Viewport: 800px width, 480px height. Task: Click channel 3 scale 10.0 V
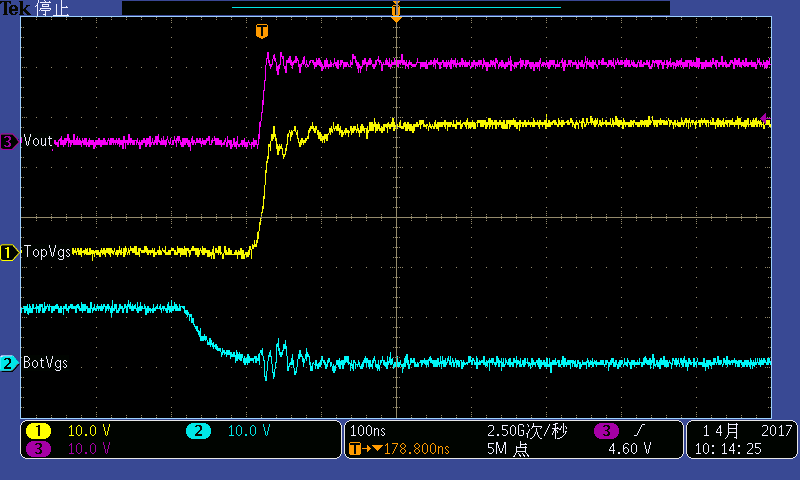[x=89, y=449]
